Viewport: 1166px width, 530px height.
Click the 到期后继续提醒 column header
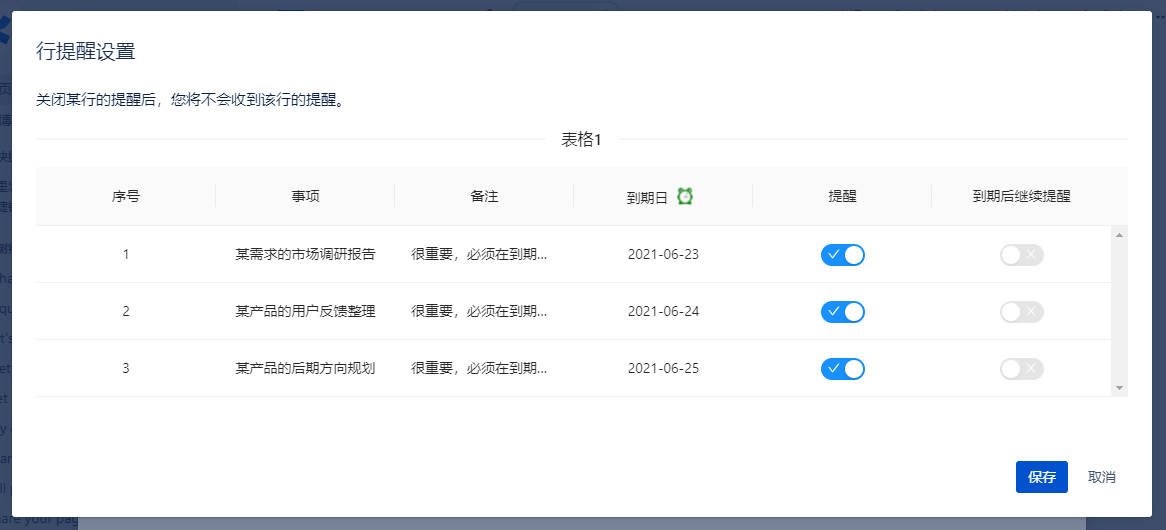(x=1021, y=196)
